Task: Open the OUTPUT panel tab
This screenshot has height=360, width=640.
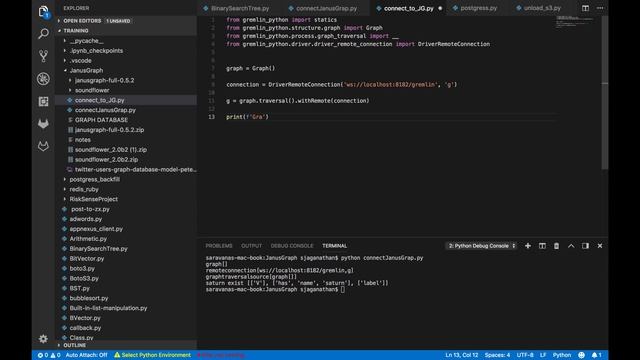Action: coord(251,246)
